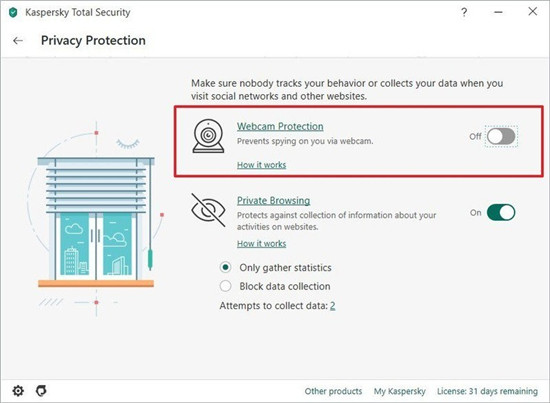550x403 pixels.
Task: Go to My Kaspersky
Action: point(400,391)
